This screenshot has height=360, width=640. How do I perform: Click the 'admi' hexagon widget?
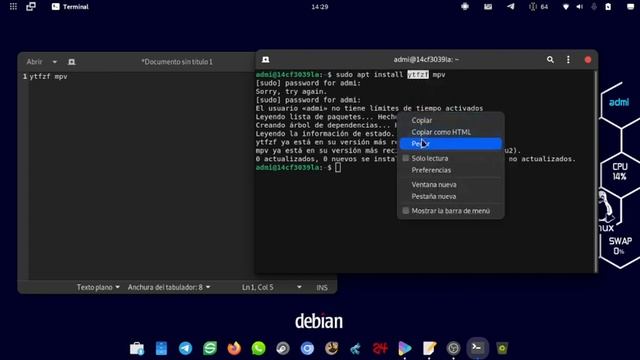(x=619, y=102)
